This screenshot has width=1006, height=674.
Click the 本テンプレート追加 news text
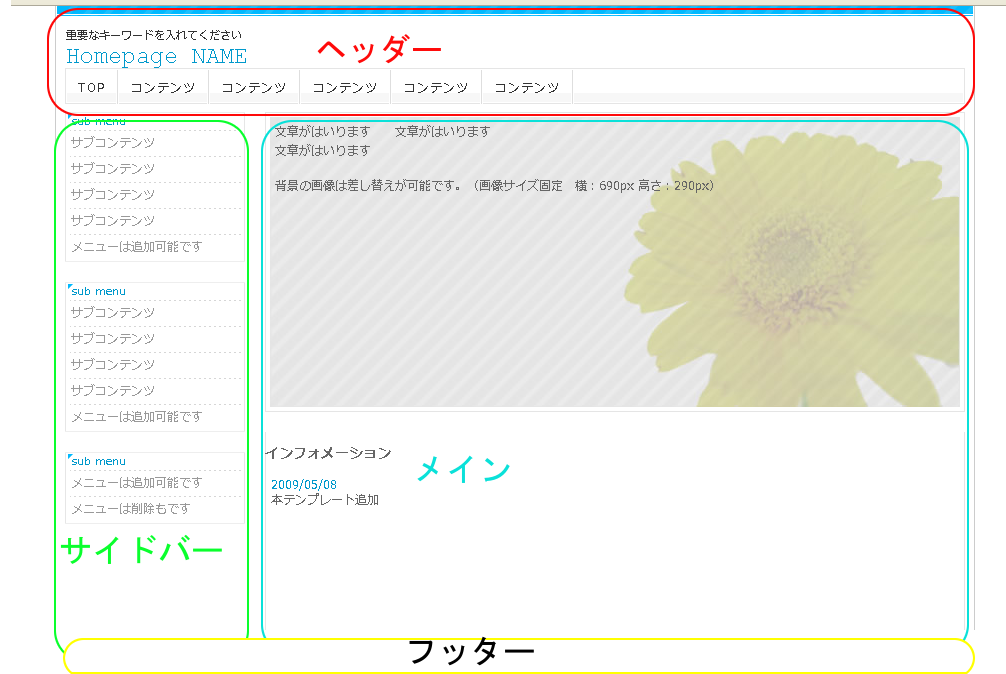pos(325,500)
